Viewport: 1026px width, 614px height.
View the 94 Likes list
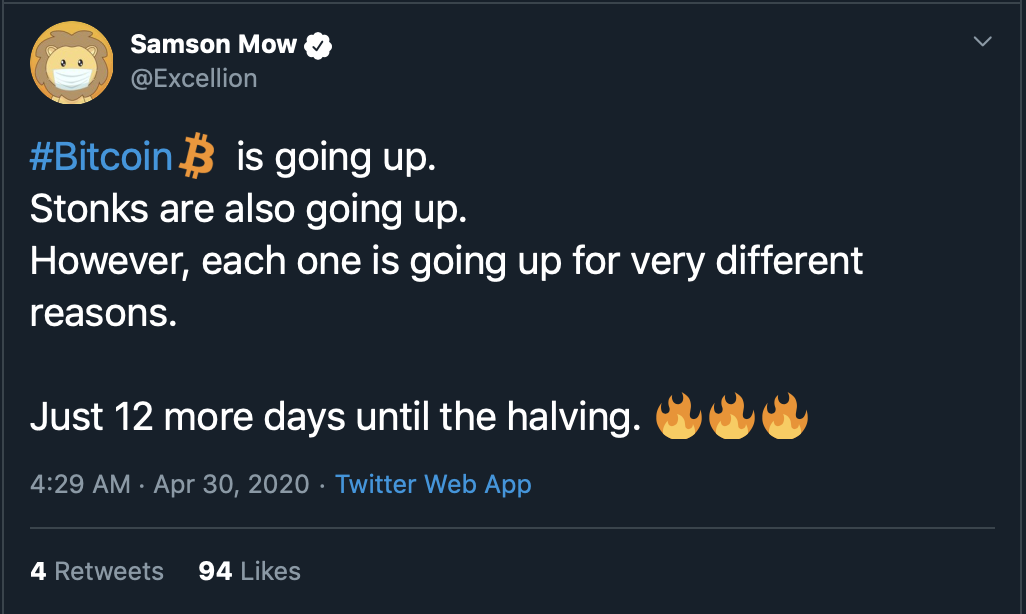coord(250,571)
